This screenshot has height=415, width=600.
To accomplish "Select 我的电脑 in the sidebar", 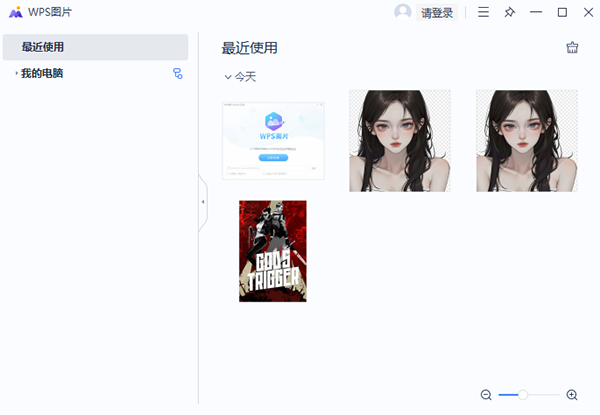I will (x=42, y=73).
